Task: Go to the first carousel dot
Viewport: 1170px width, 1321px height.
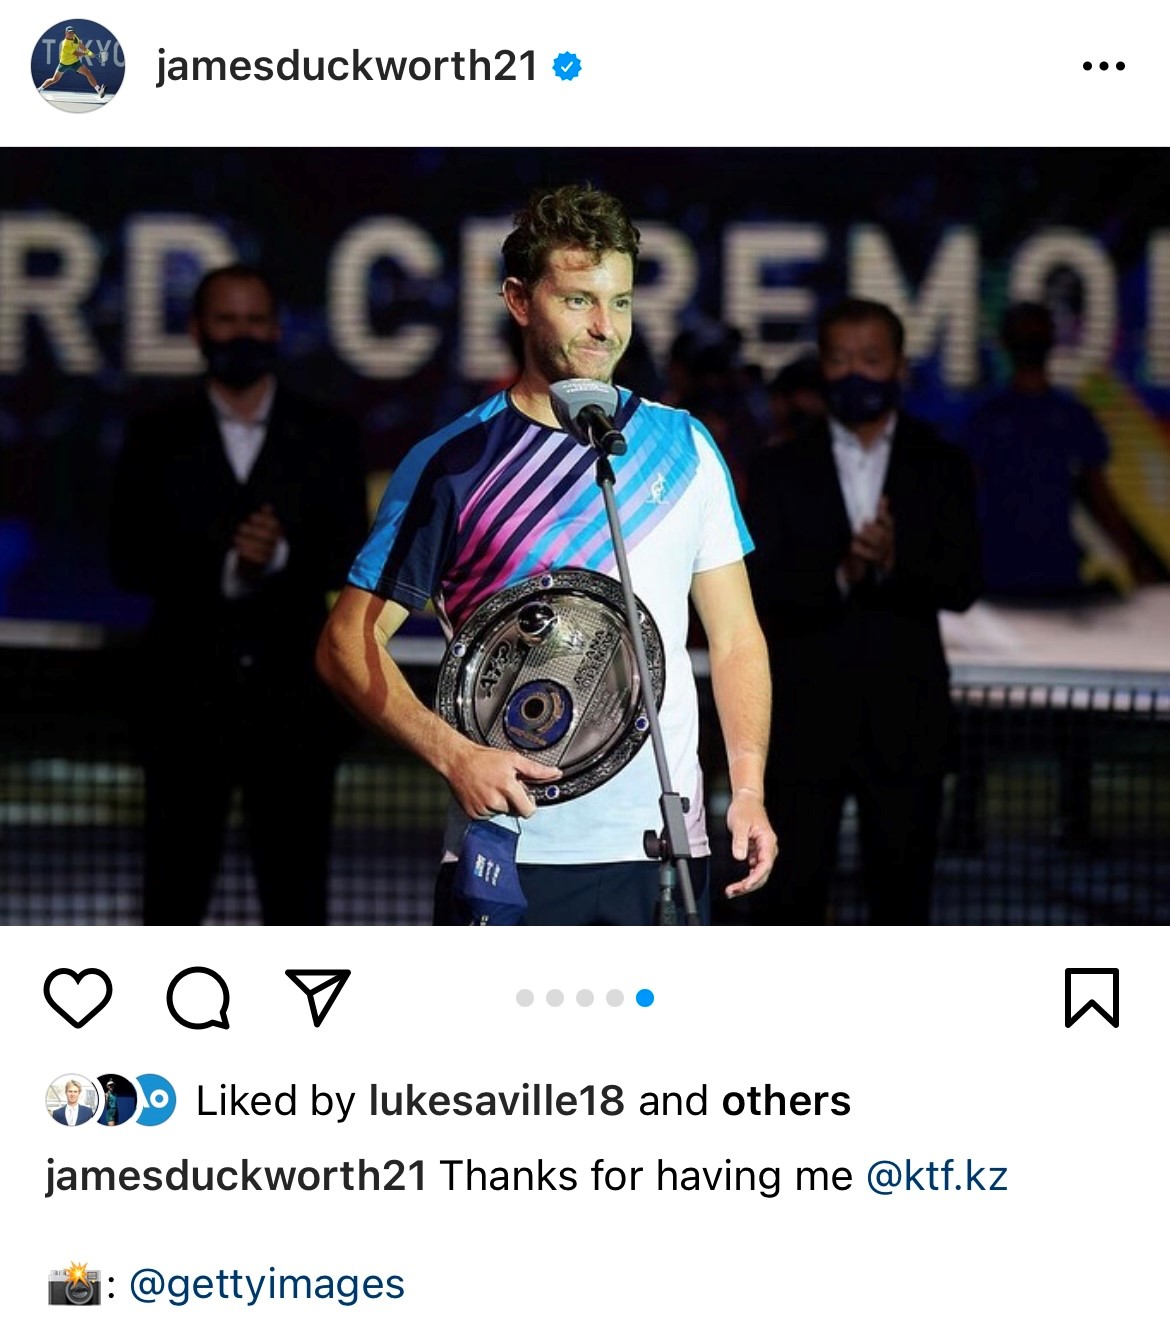Action: [x=524, y=997]
